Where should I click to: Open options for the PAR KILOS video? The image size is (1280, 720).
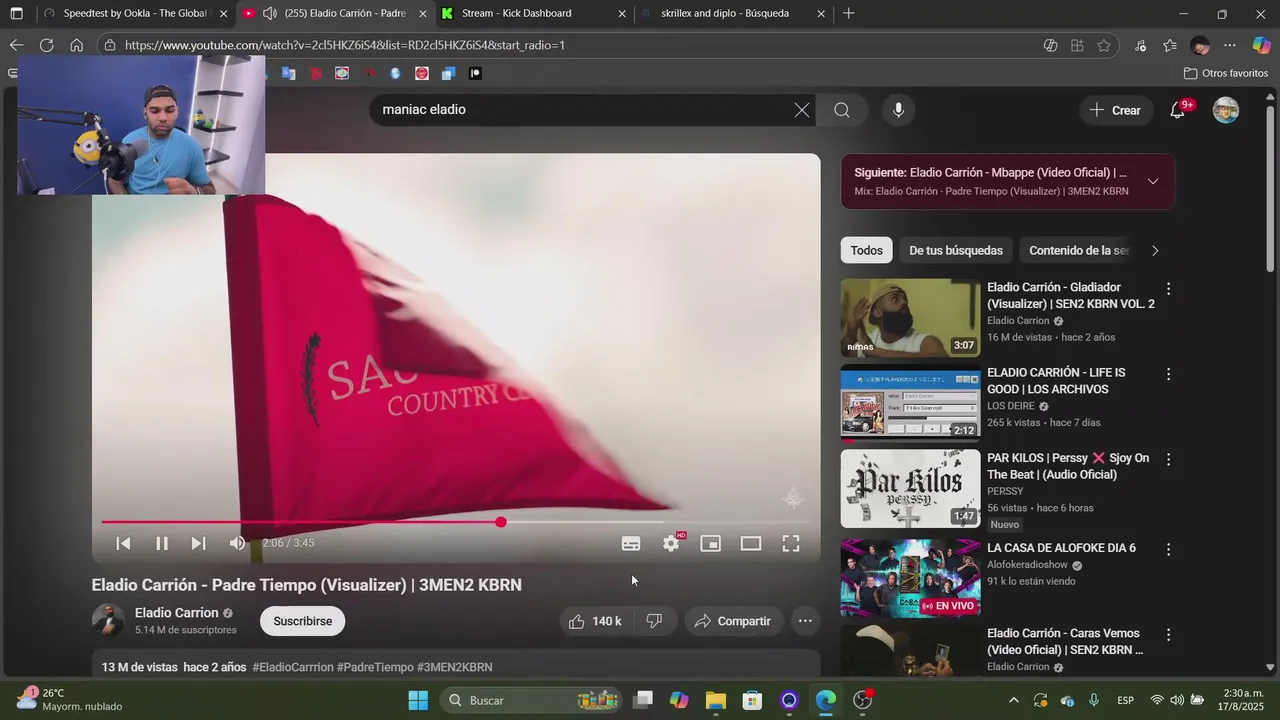1168,459
